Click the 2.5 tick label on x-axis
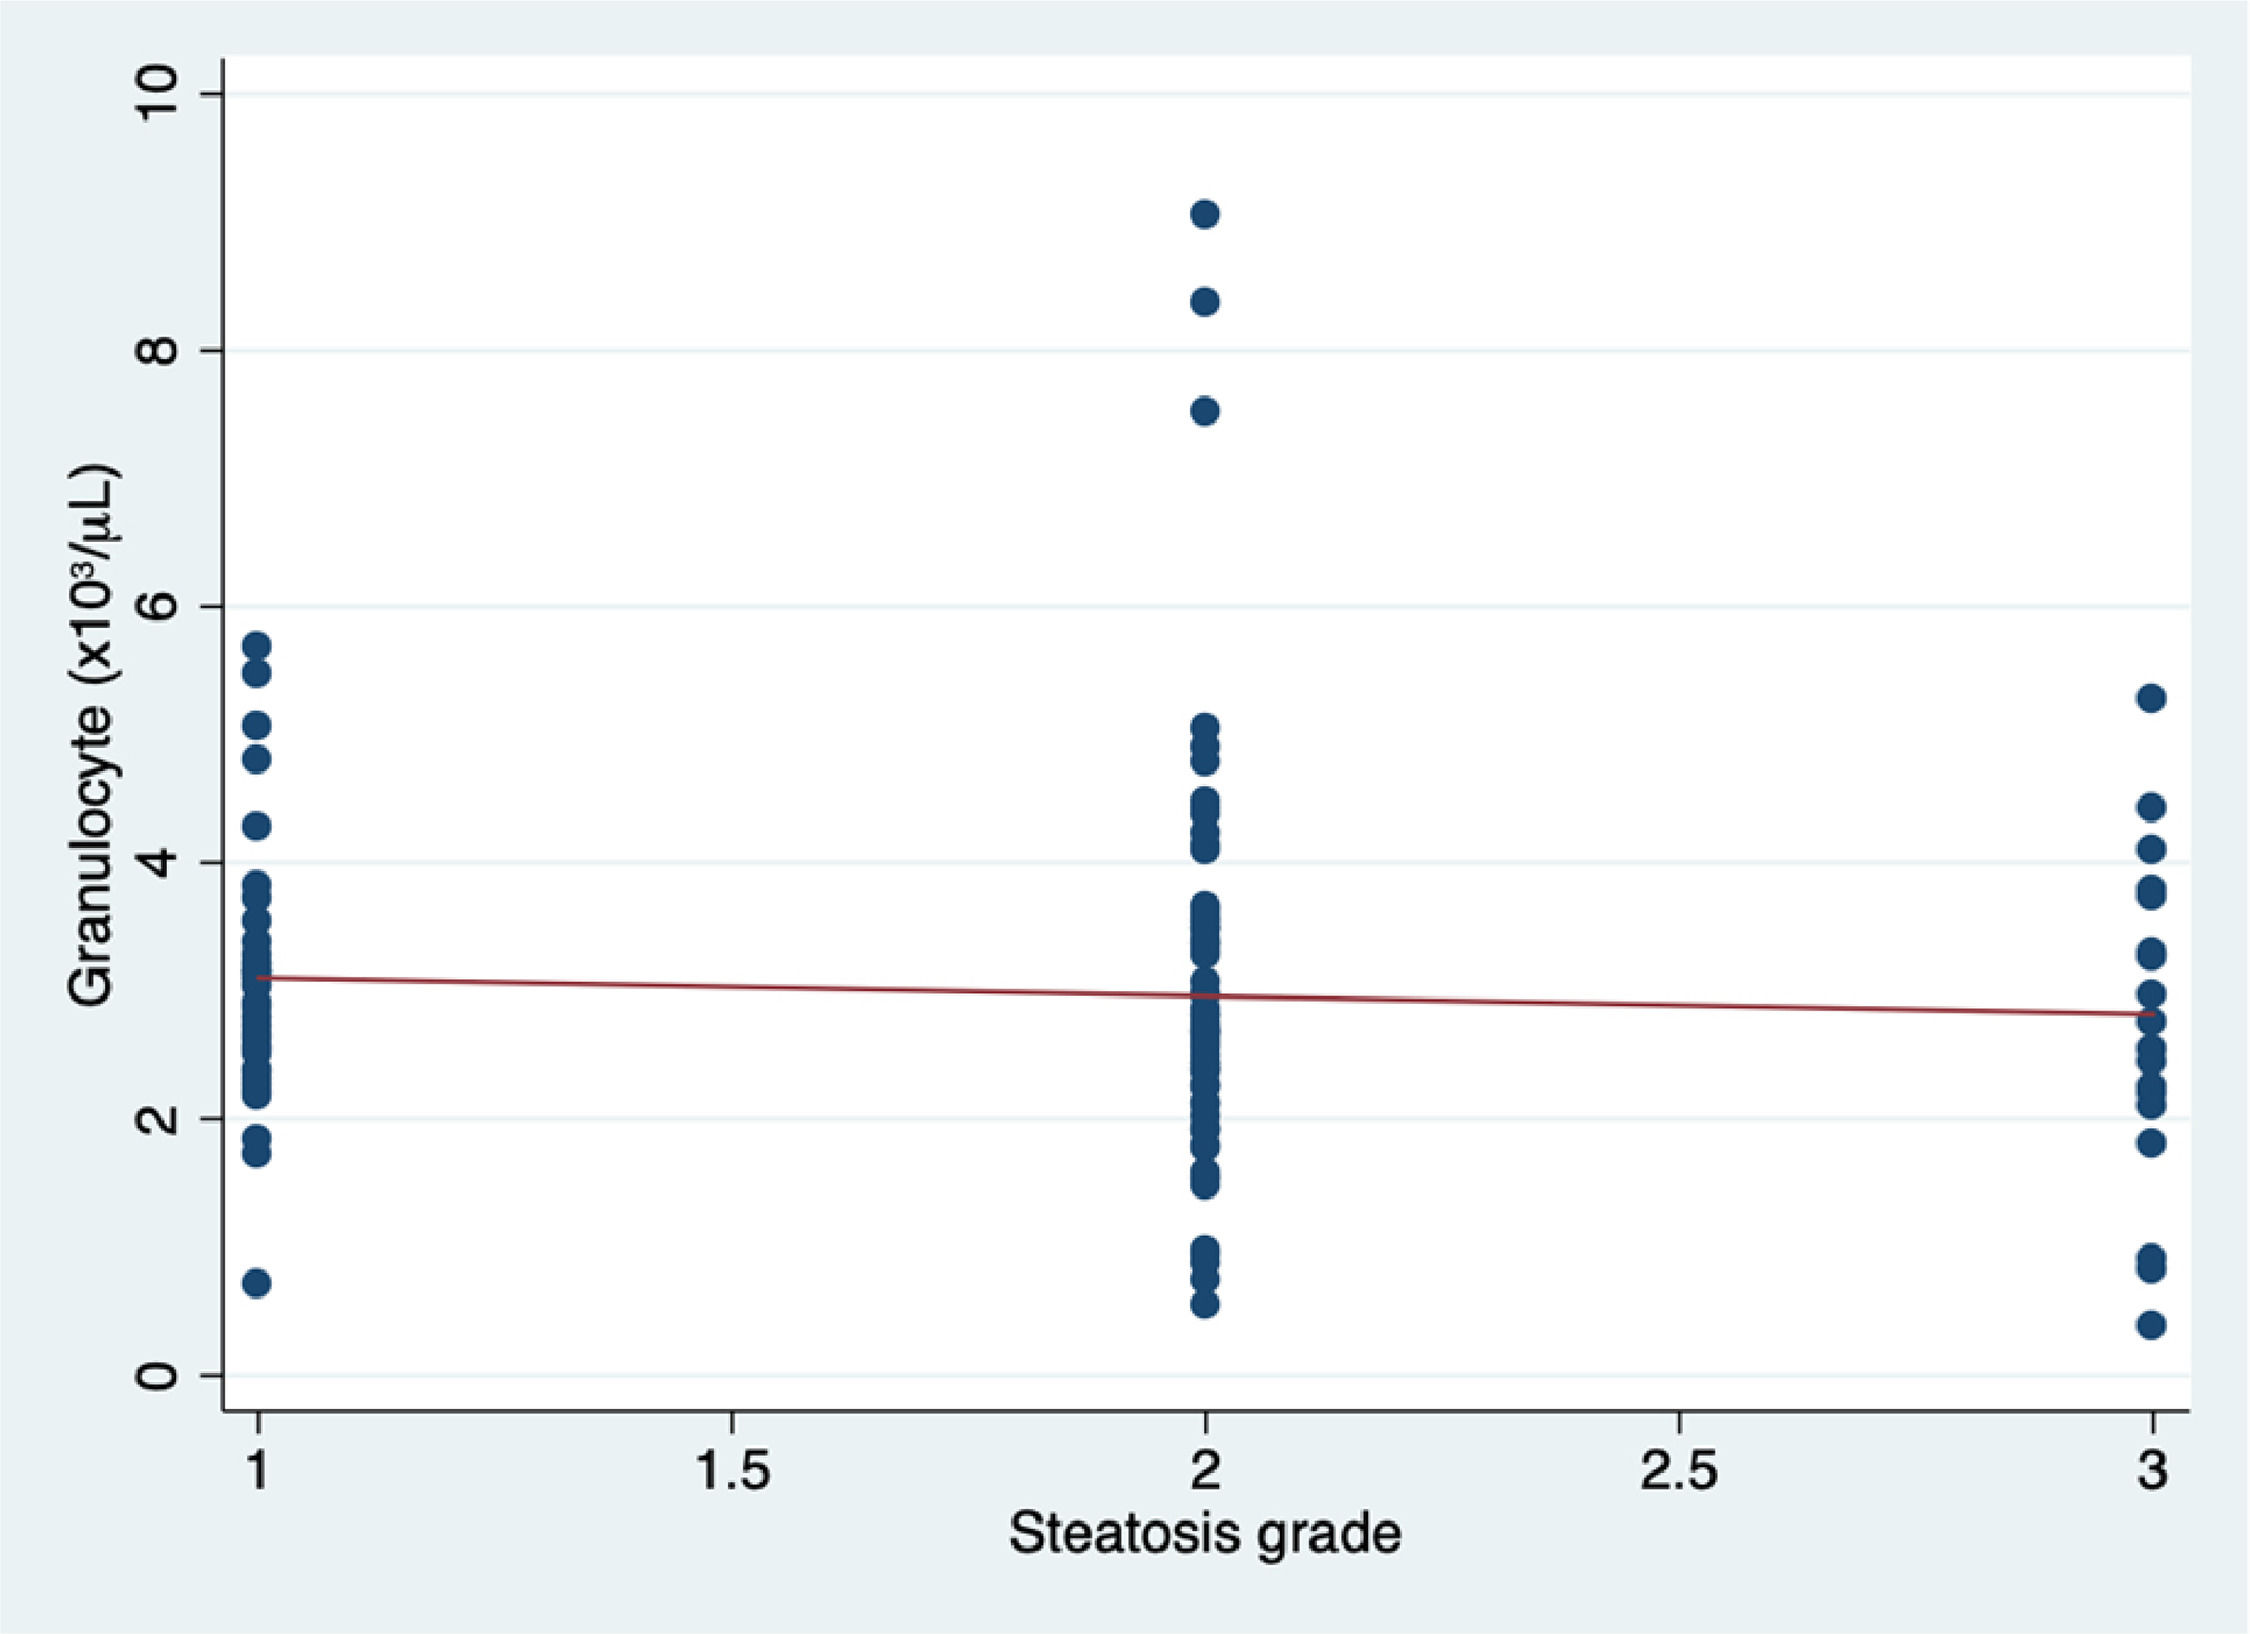Screen dimensions: 2250x1634 click(x=1678, y=1470)
